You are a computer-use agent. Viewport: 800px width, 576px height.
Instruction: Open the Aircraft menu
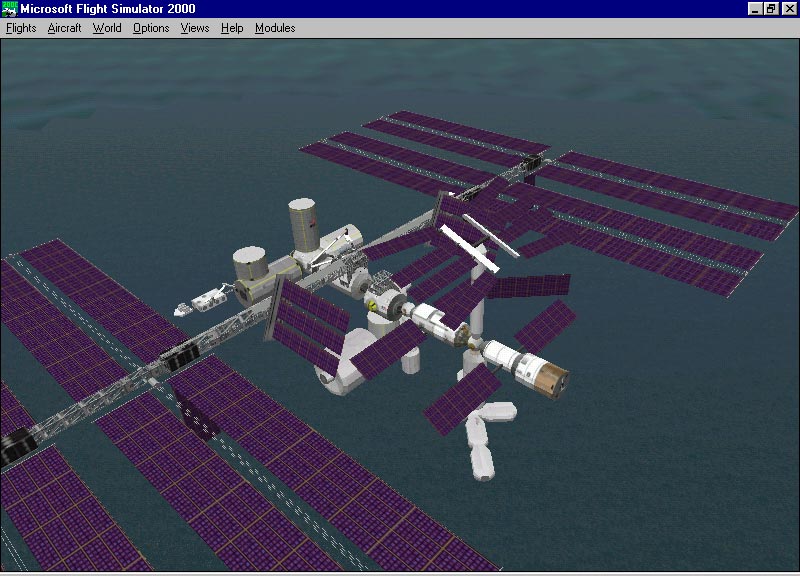64,28
